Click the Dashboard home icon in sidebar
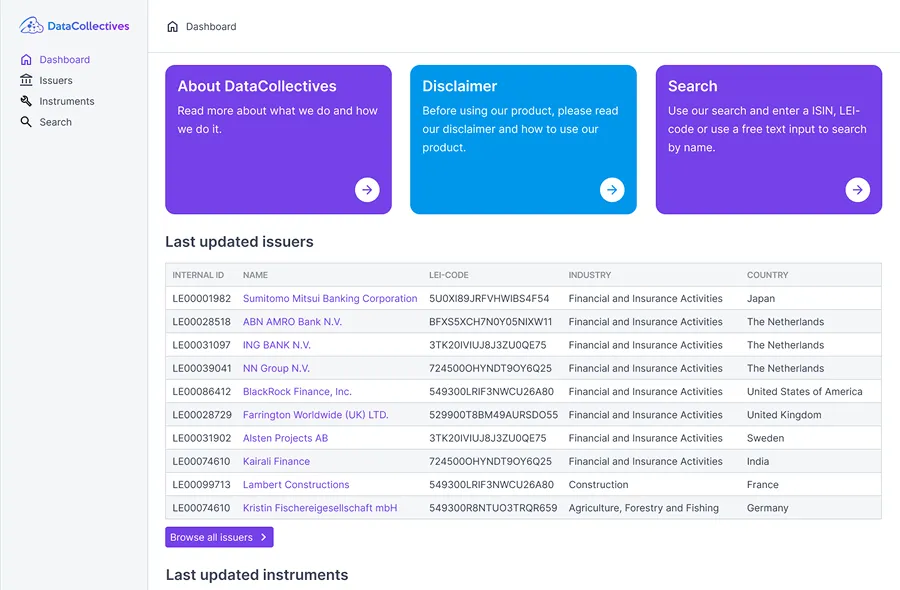The width and height of the screenshot is (900, 590). point(26,60)
